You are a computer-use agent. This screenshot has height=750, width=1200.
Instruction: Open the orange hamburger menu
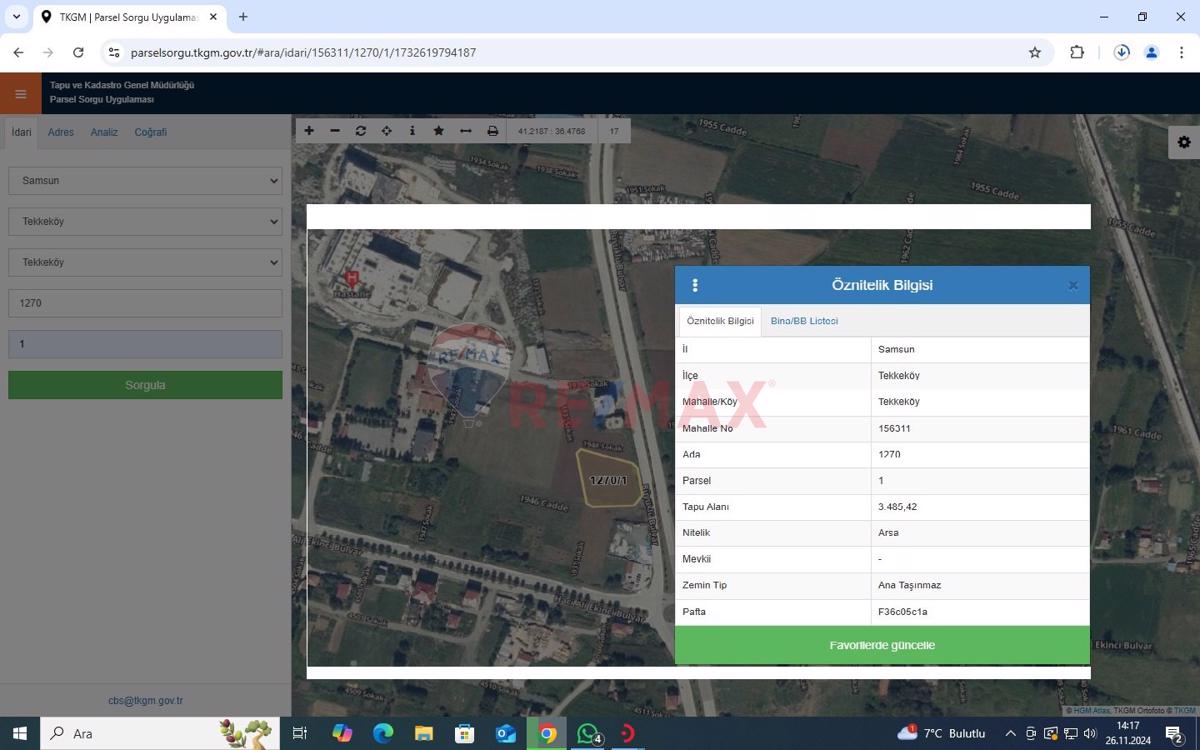pyautogui.click(x=20, y=94)
